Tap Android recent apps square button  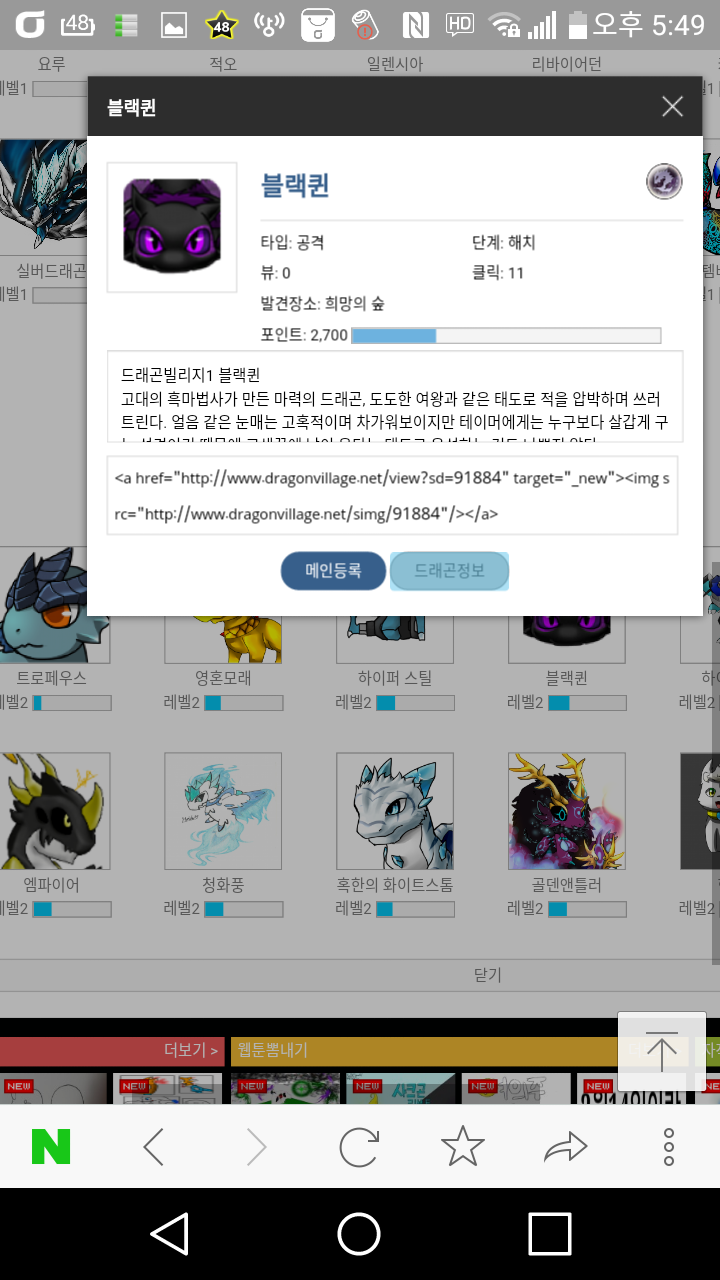point(549,1233)
